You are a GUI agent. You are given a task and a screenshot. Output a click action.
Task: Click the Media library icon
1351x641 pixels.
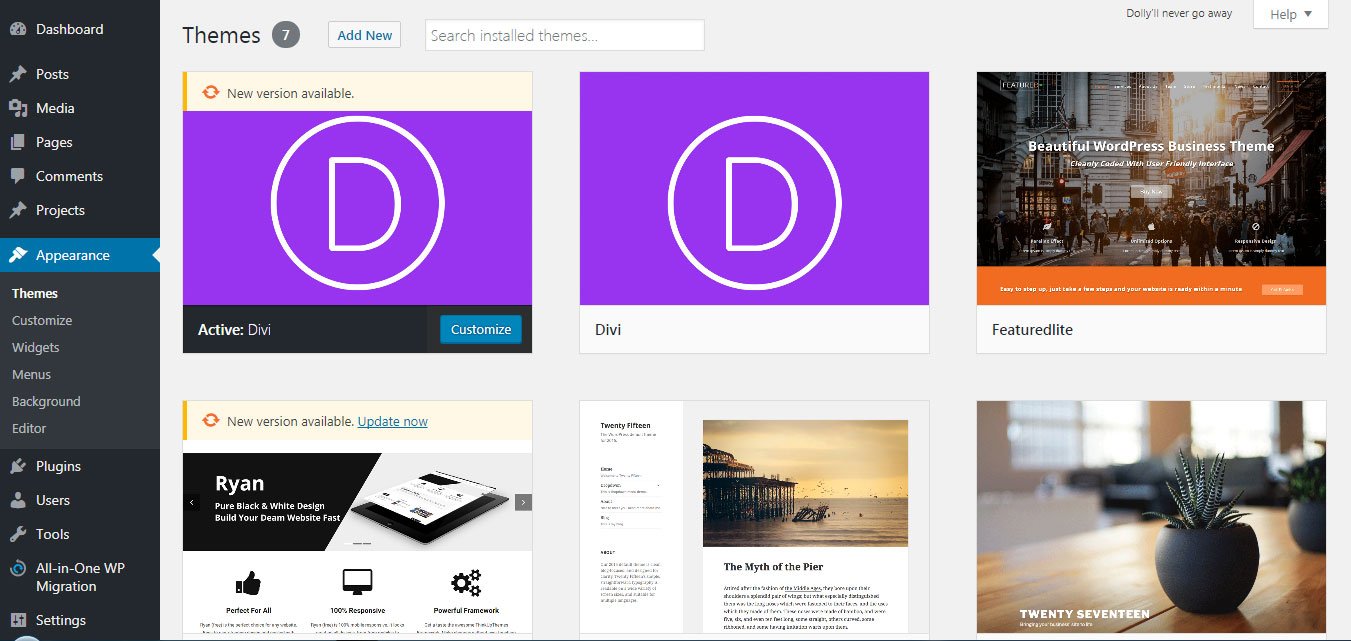point(18,108)
